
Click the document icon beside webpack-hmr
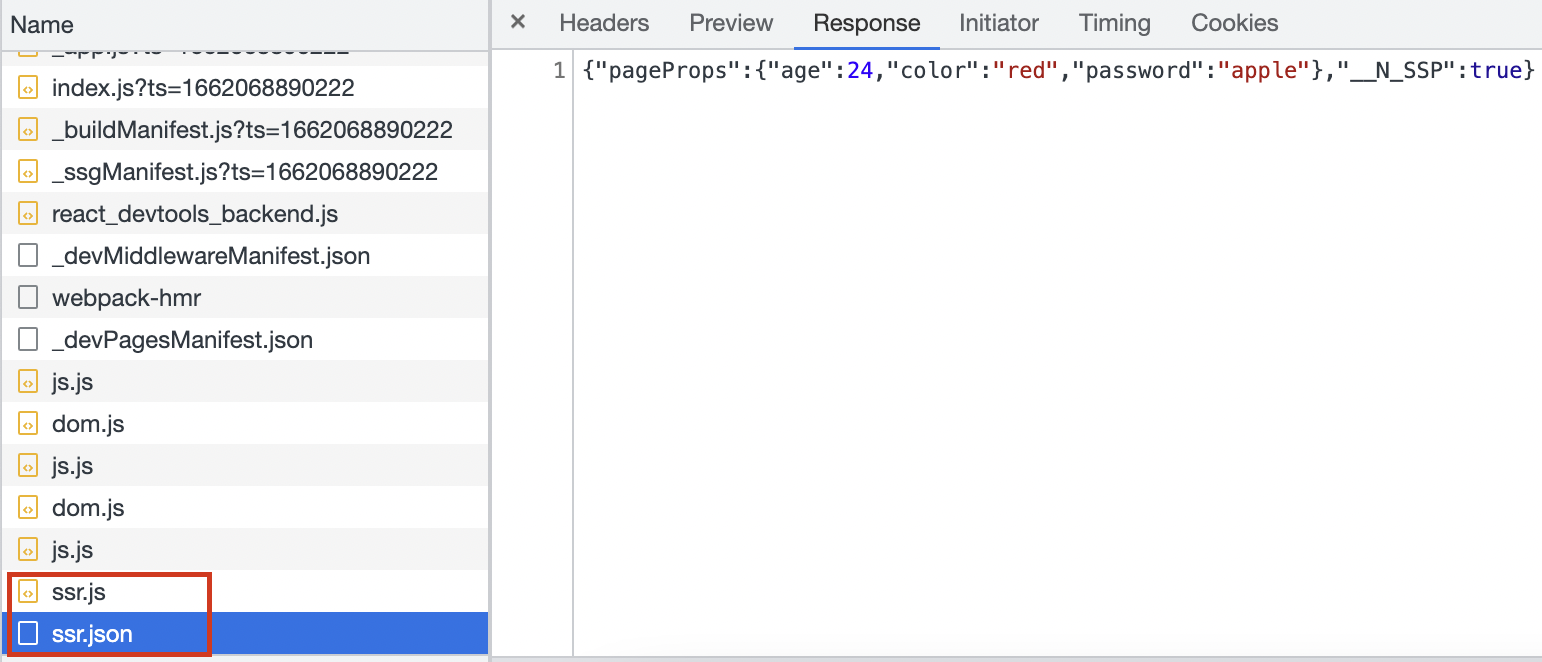pyautogui.click(x=28, y=298)
